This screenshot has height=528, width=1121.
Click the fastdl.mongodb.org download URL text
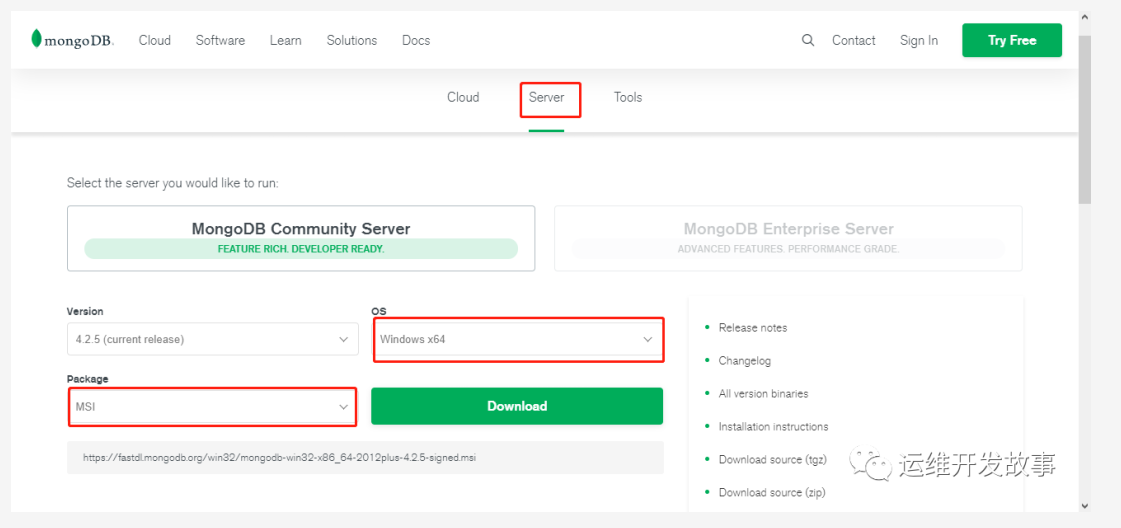280,457
